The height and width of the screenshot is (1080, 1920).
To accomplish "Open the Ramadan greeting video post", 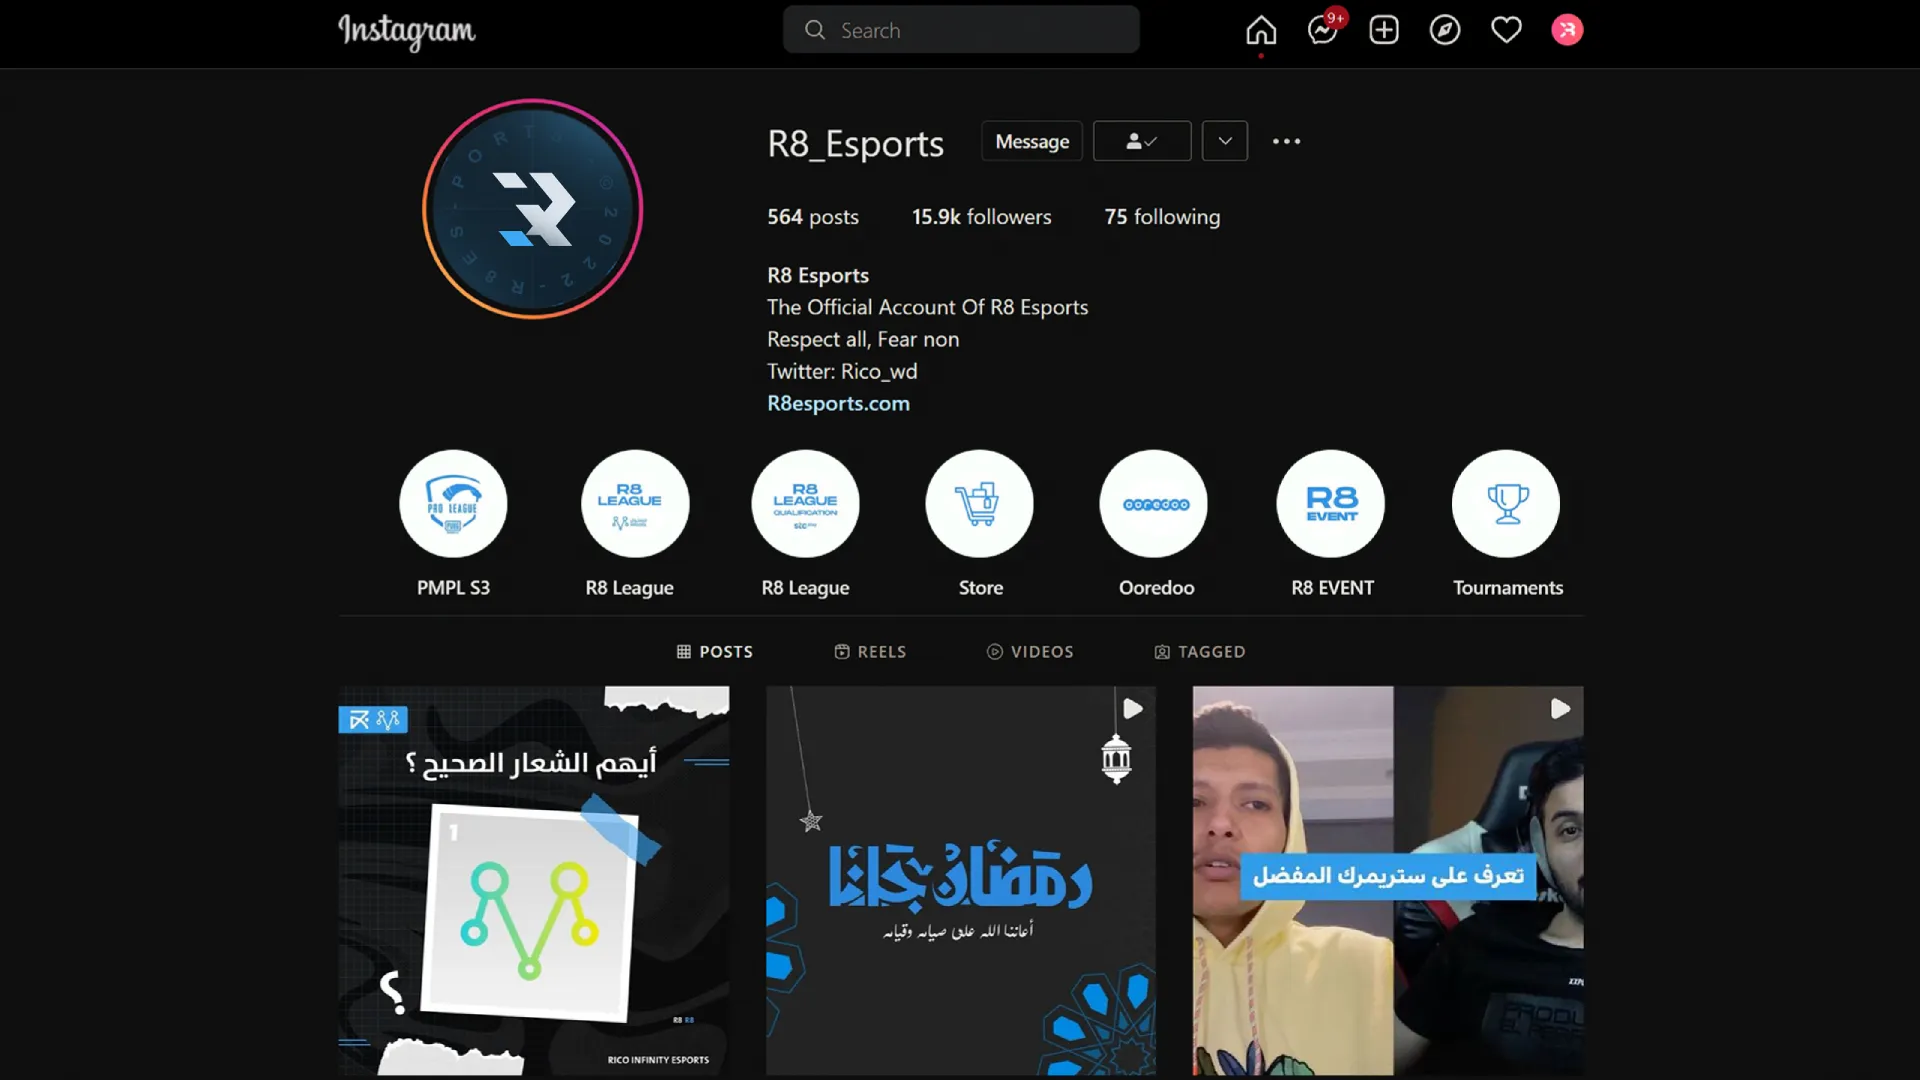I will [961, 881].
